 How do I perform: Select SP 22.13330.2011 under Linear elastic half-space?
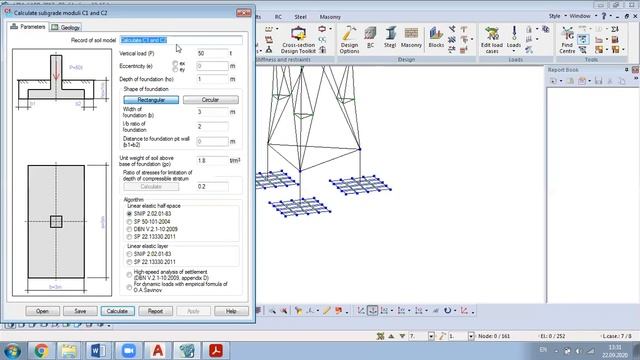[129, 237]
